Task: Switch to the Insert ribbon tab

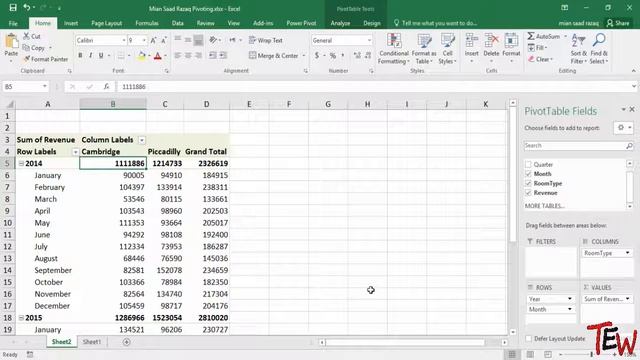Action: click(x=71, y=23)
